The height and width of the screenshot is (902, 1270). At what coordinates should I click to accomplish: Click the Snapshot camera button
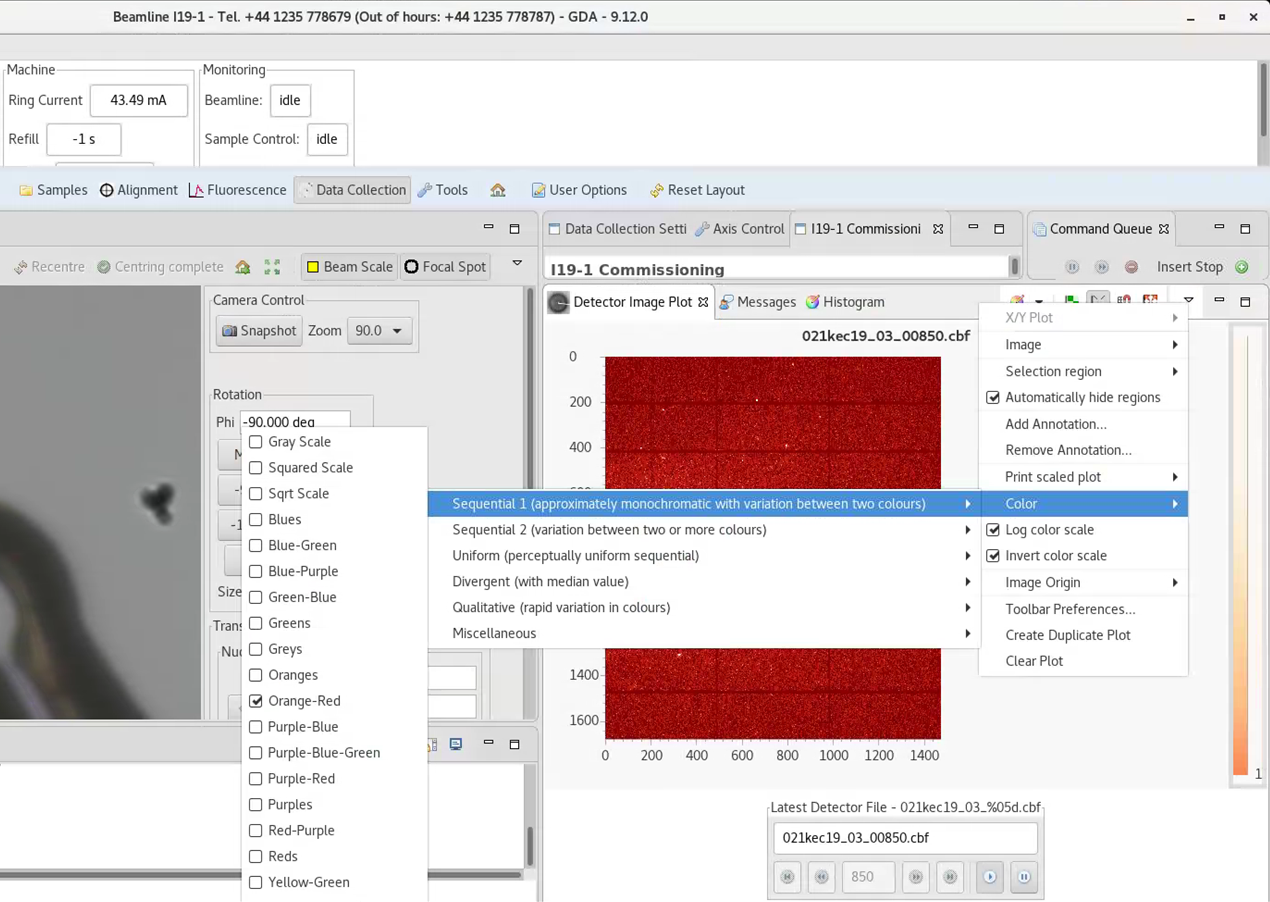(259, 331)
